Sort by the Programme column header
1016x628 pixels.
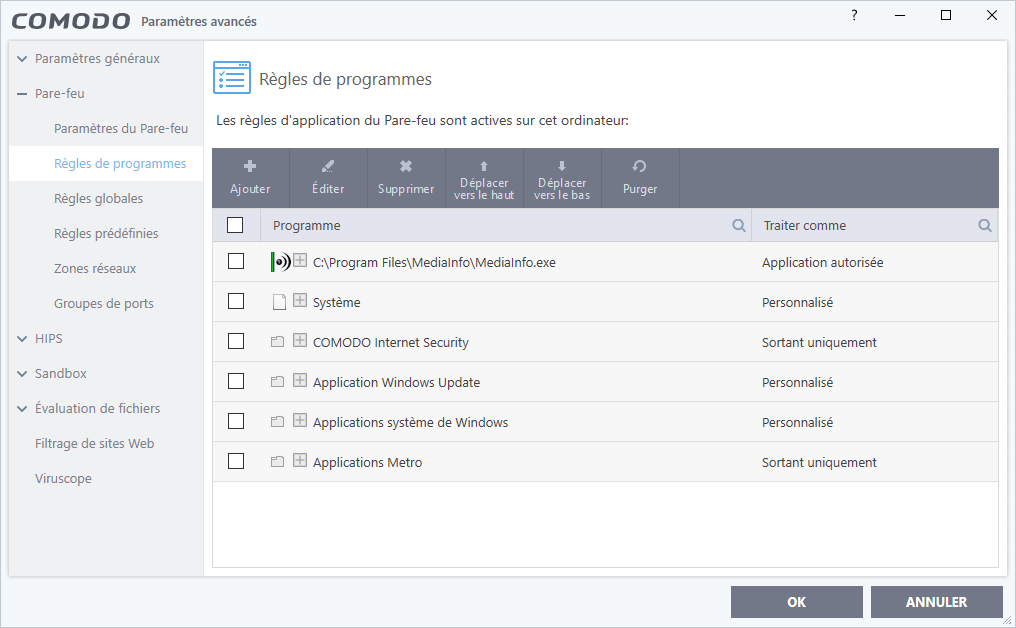click(x=306, y=226)
